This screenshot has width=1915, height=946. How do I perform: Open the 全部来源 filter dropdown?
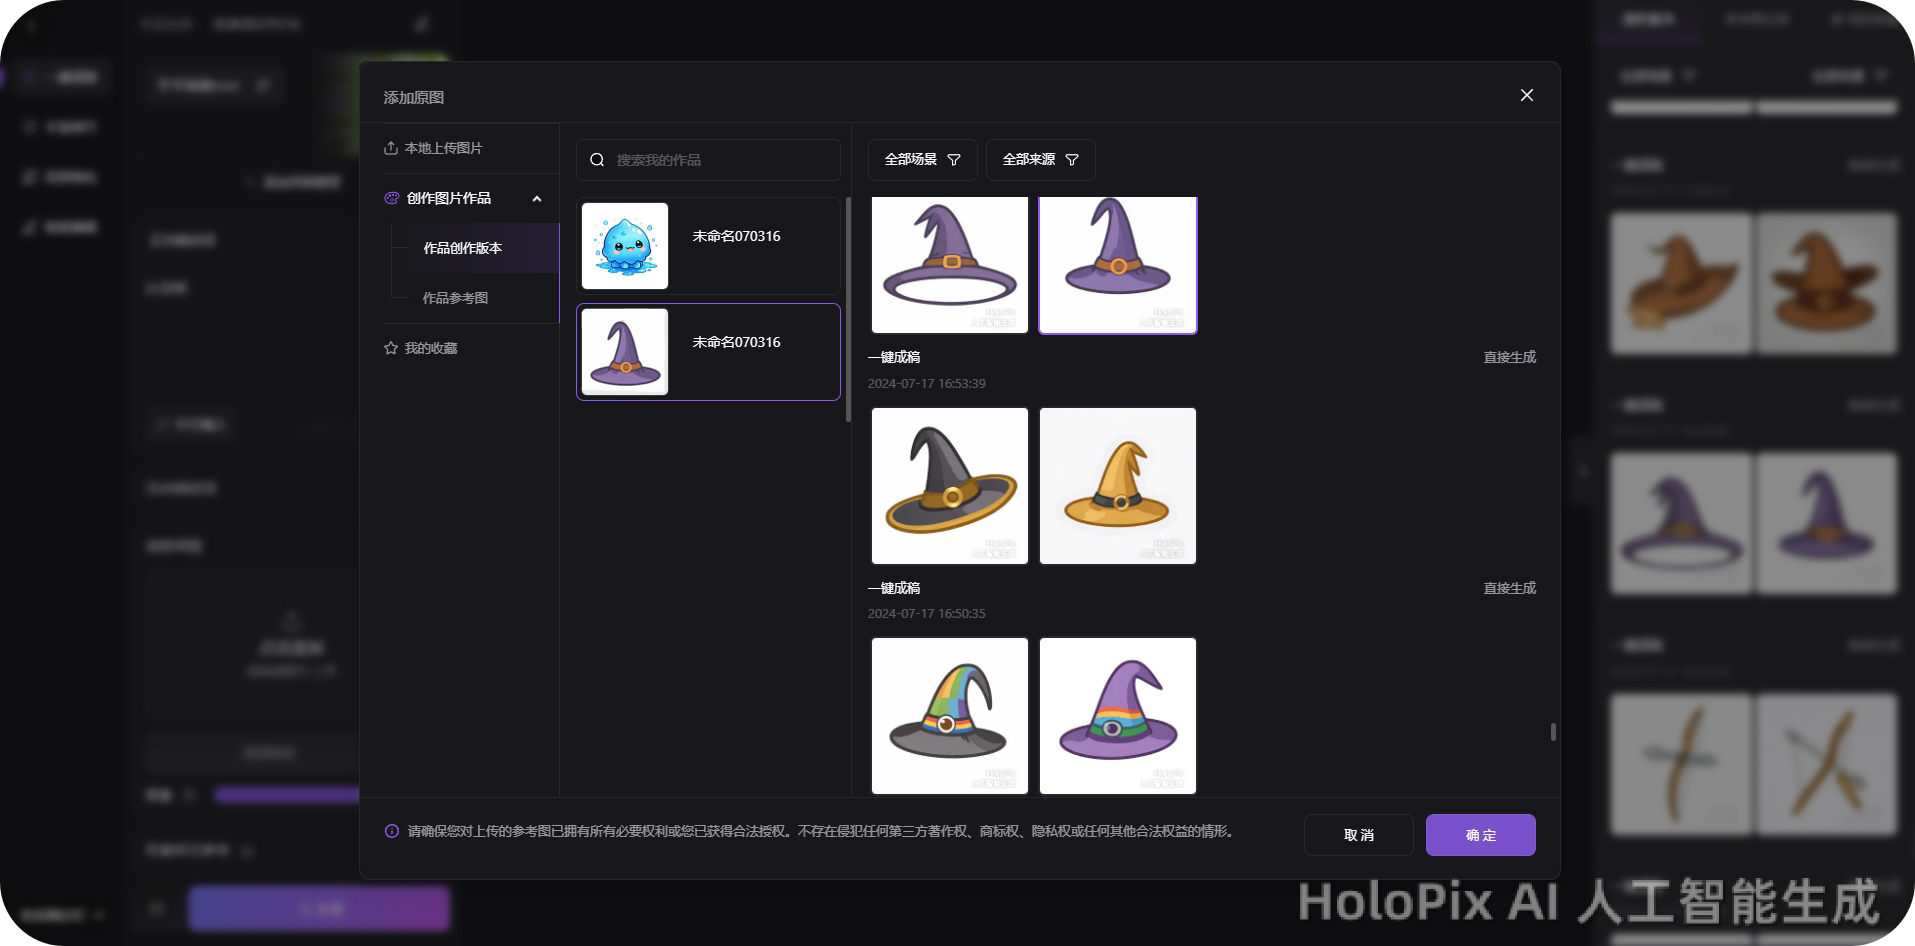(x=1040, y=160)
